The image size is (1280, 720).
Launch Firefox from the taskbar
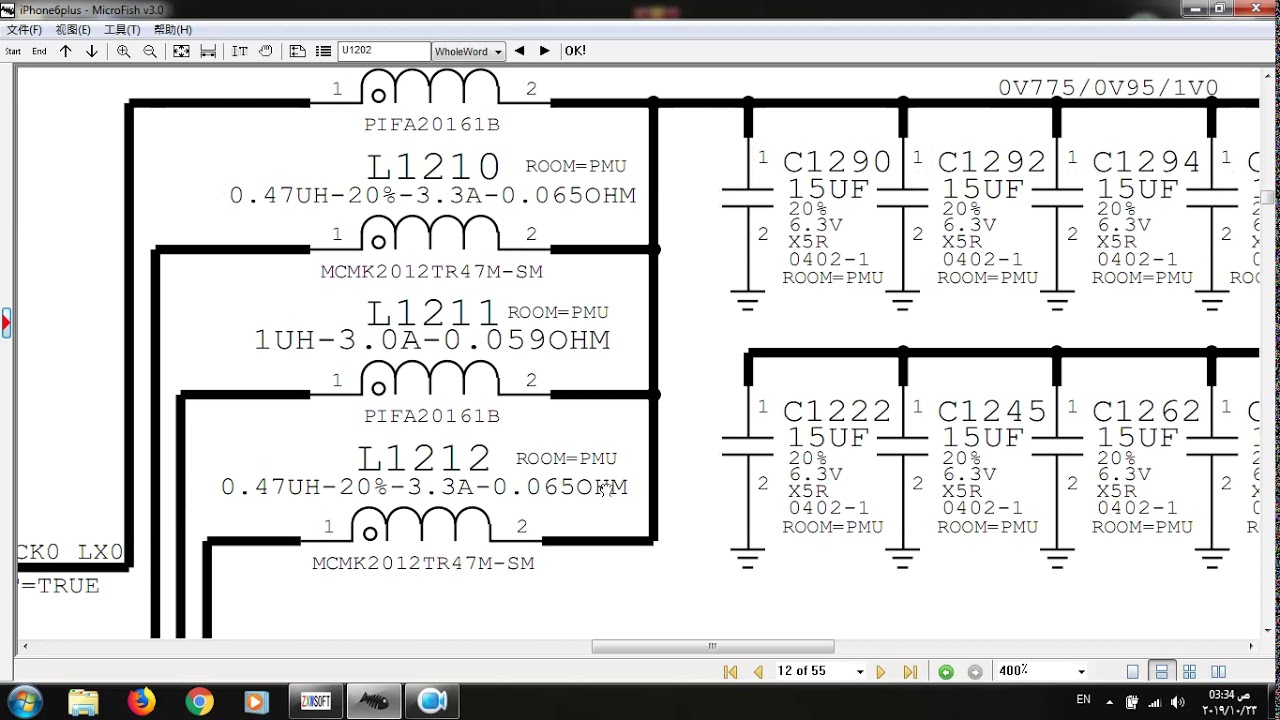pyautogui.click(x=141, y=702)
